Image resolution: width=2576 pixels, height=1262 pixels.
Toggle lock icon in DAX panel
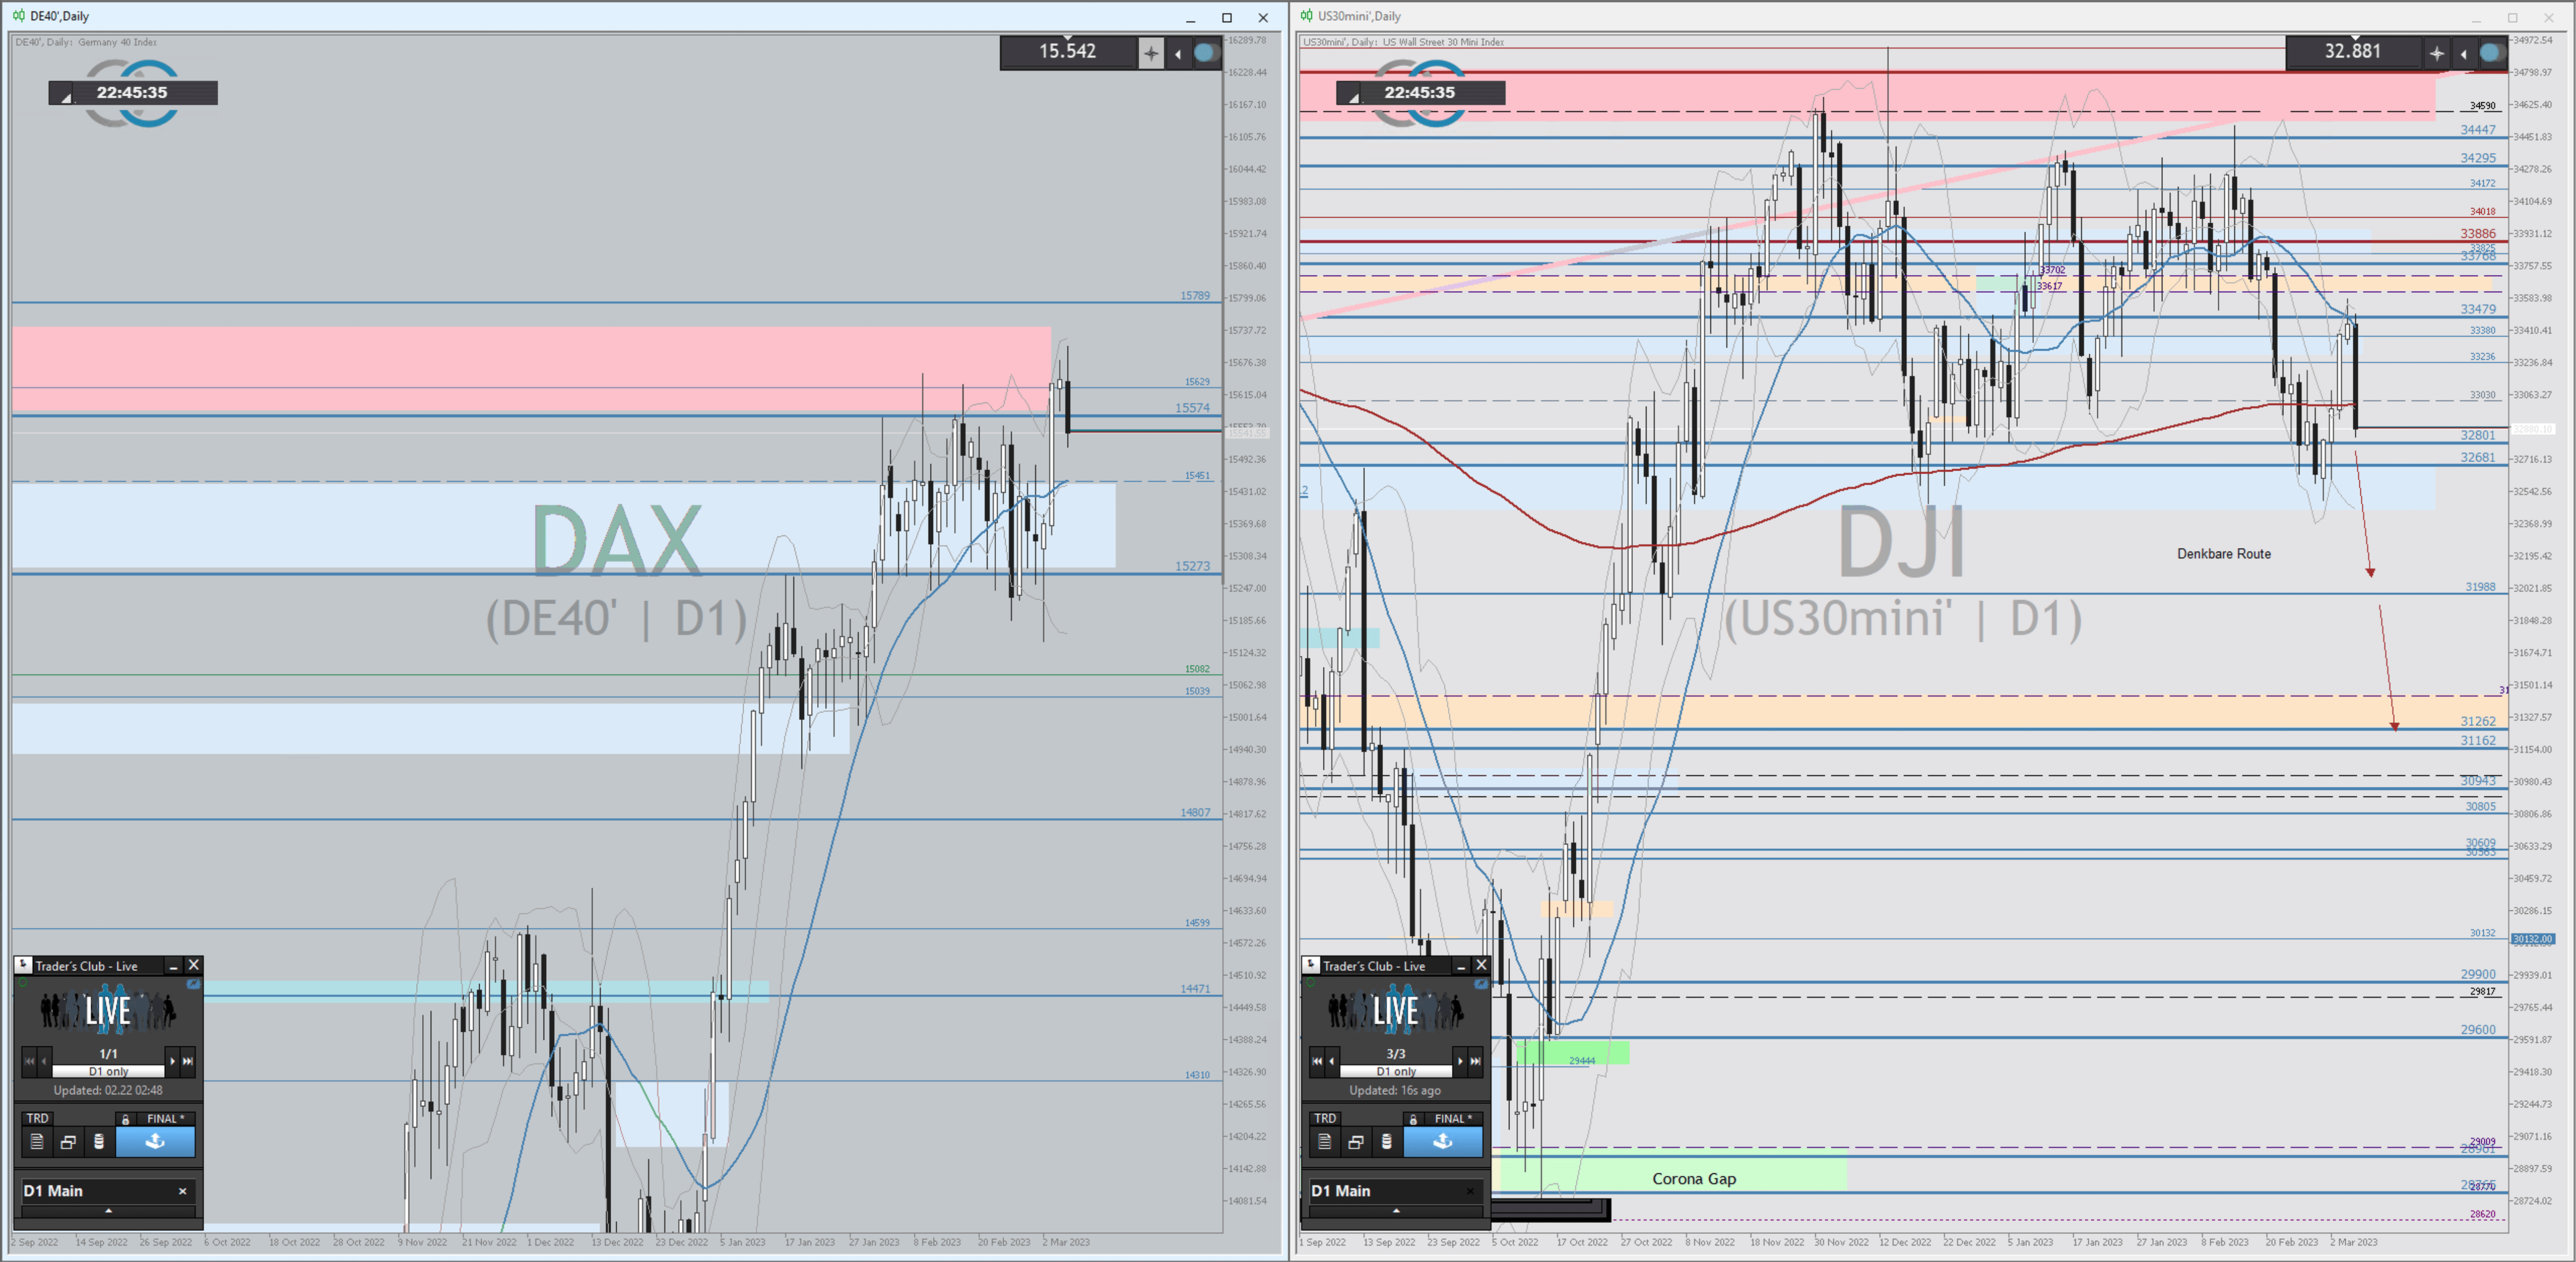pos(125,1119)
